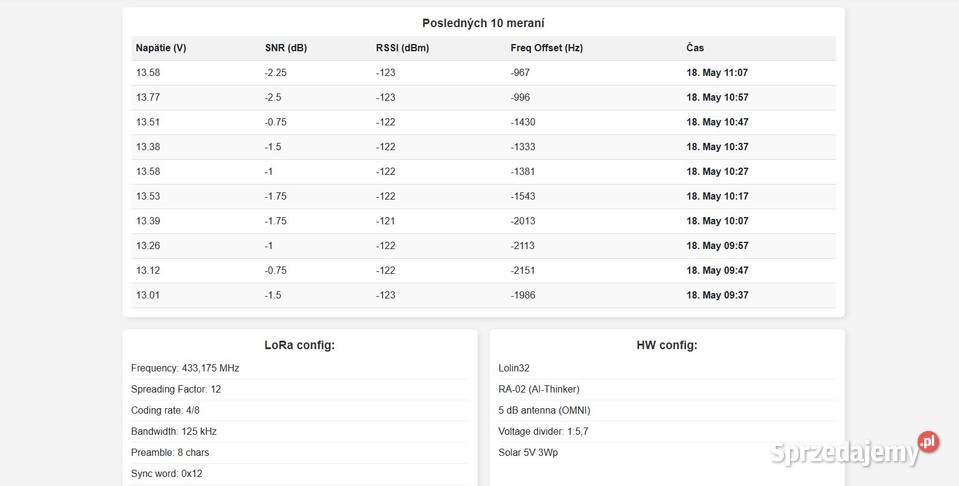Click the LoRa config heading
Image resolution: width=959 pixels, height=486 pixels.
click(299, 345)
